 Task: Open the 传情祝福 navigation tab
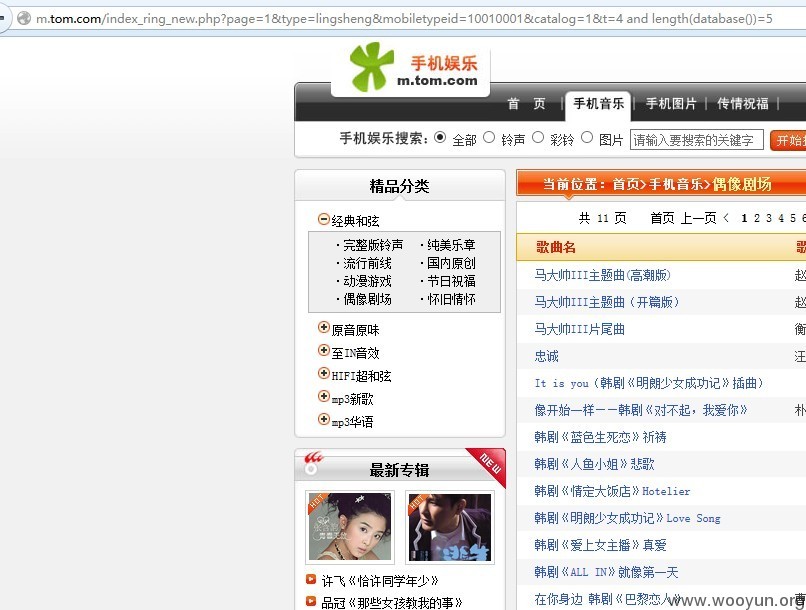point(743,104)
